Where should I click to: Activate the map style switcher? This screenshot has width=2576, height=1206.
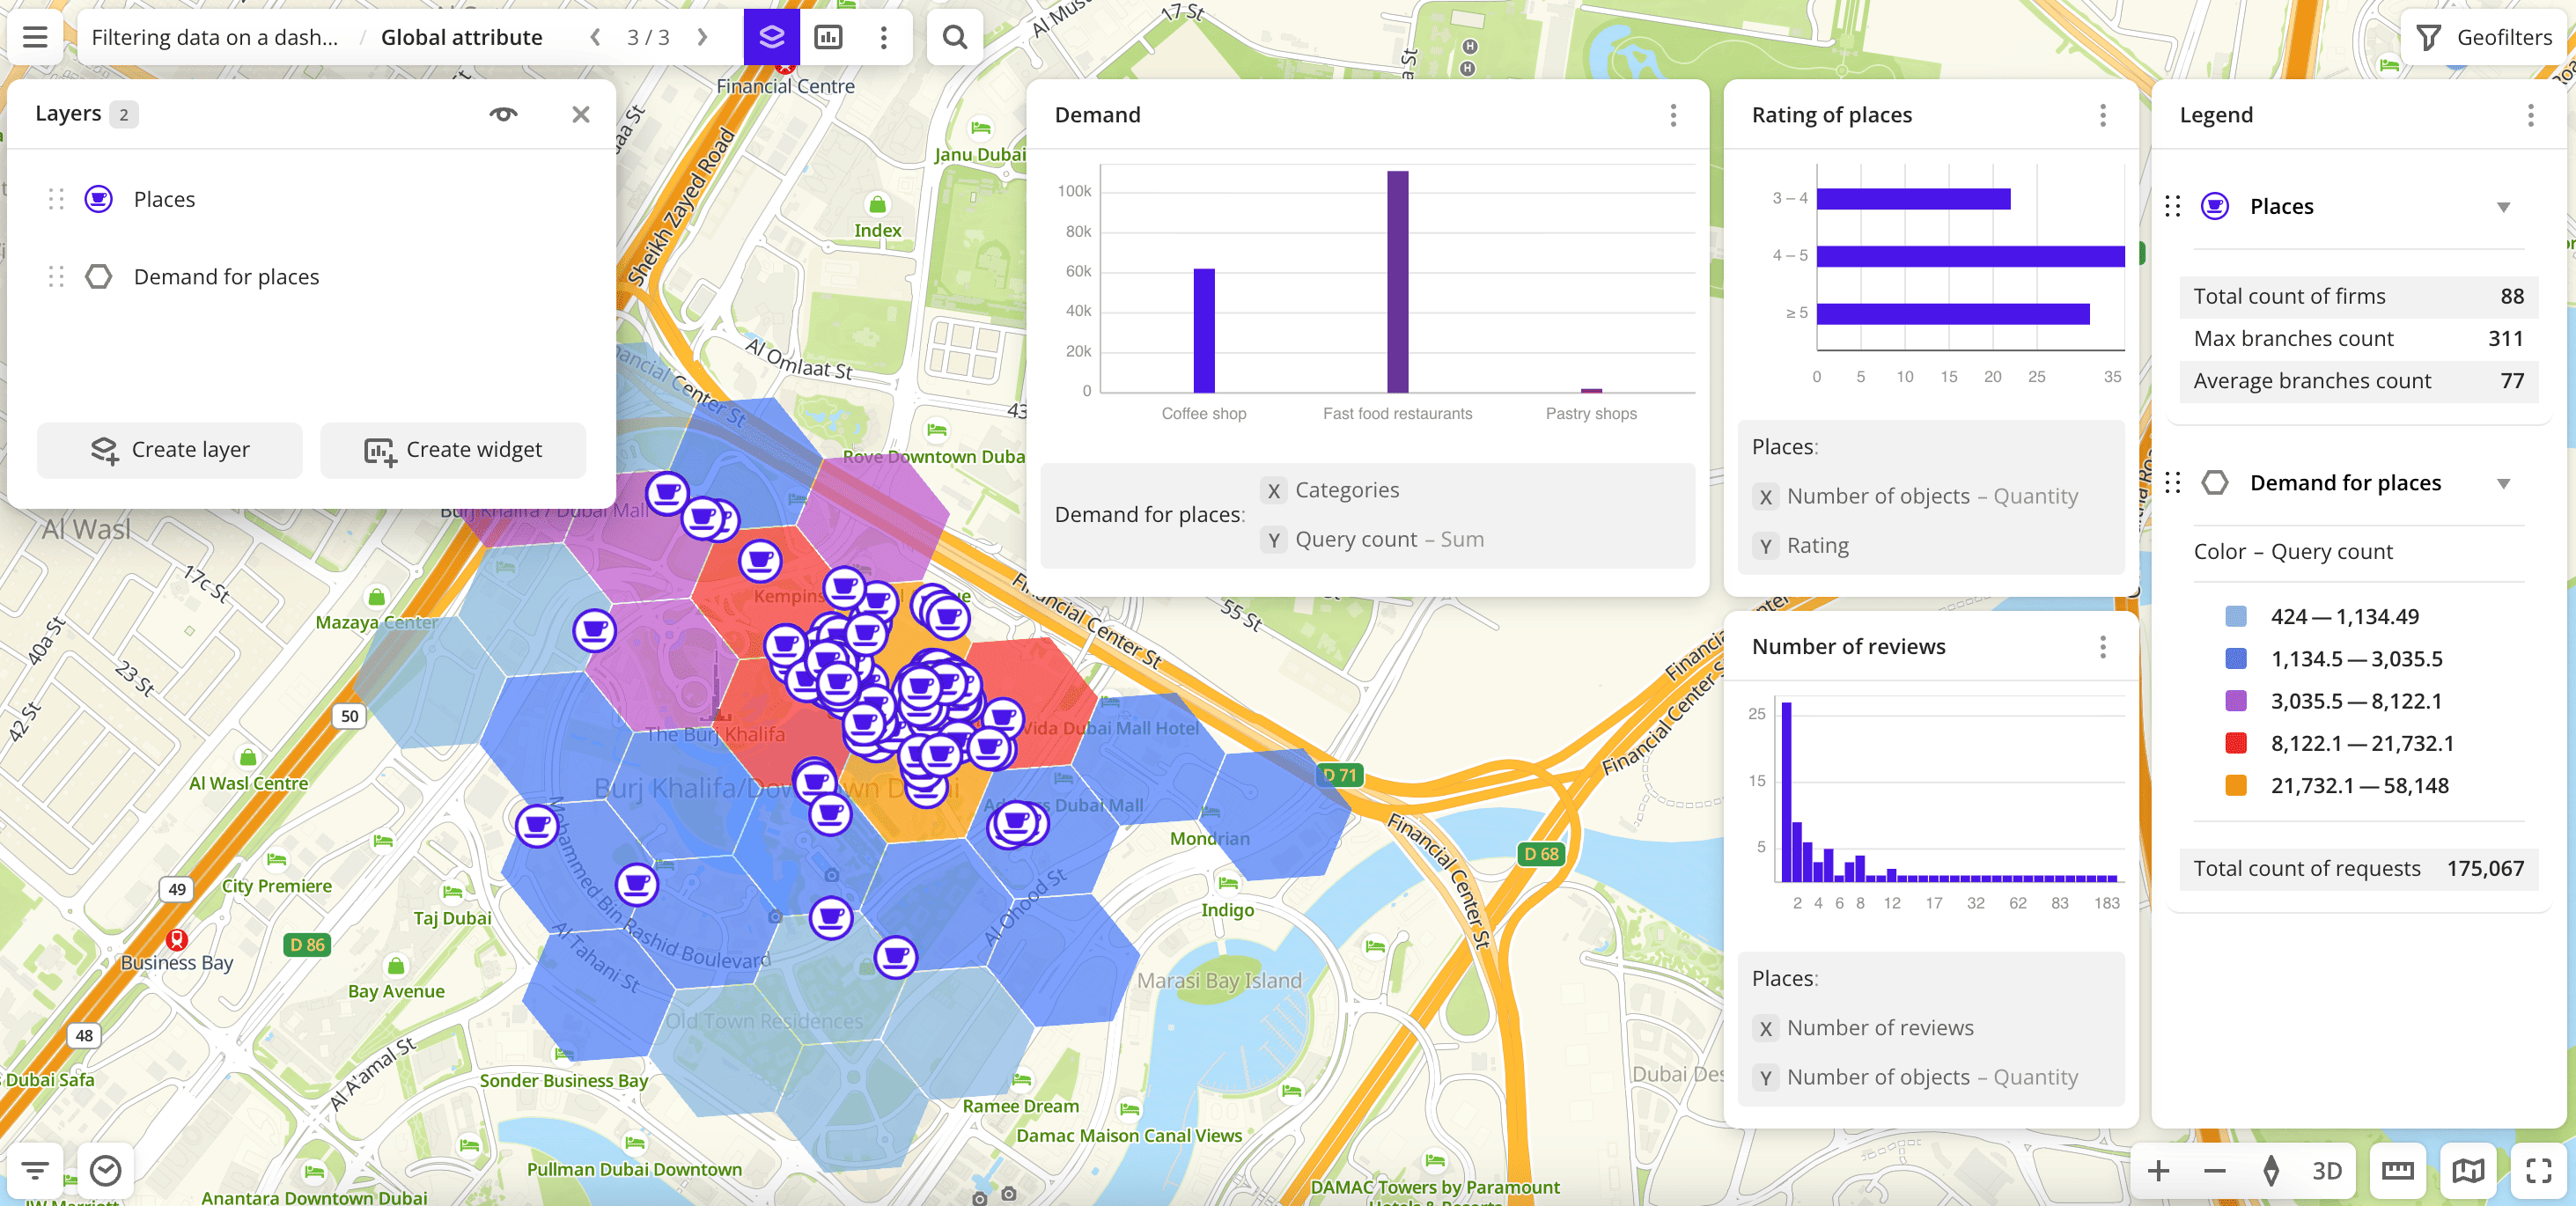[2469, 1171]
